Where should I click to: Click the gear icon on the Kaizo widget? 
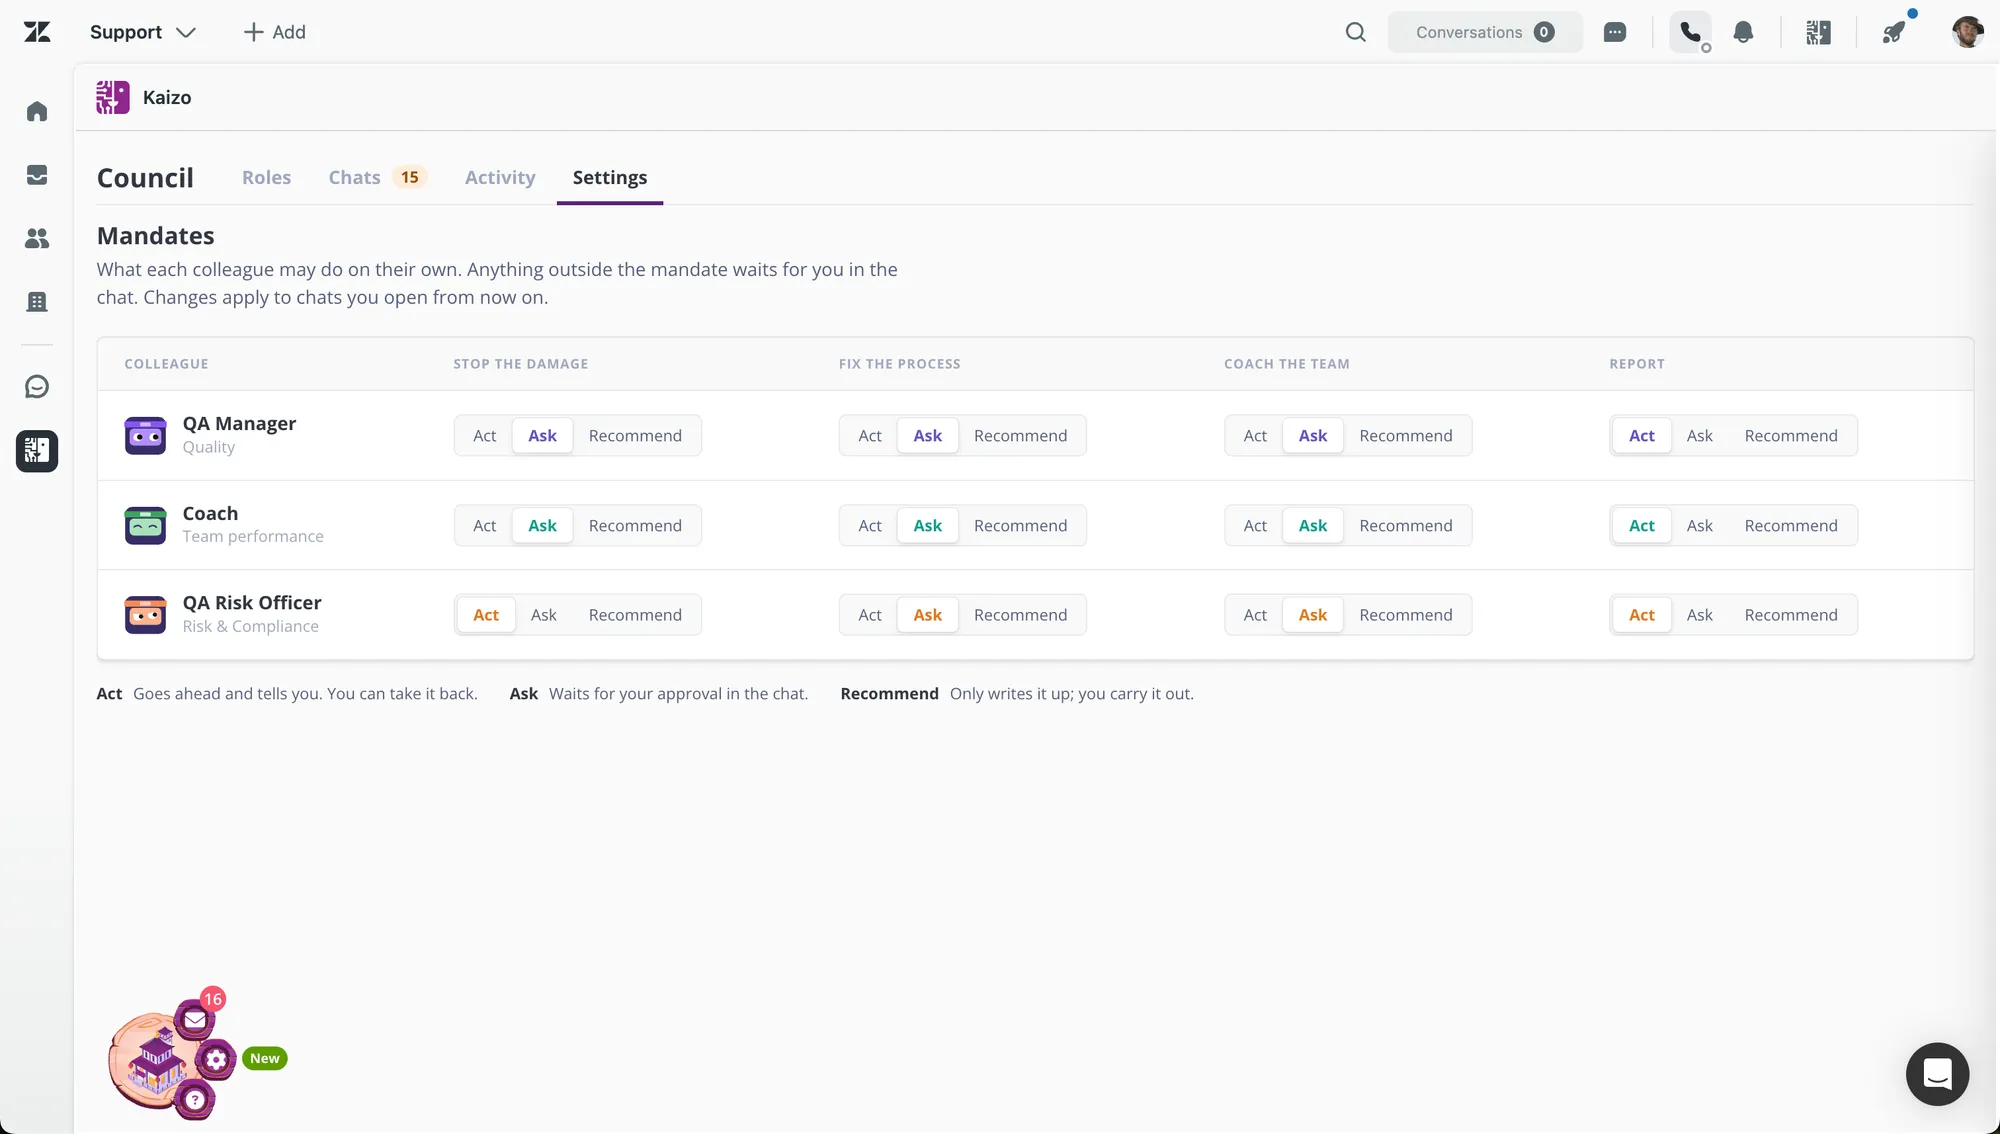coord(216,1059)
